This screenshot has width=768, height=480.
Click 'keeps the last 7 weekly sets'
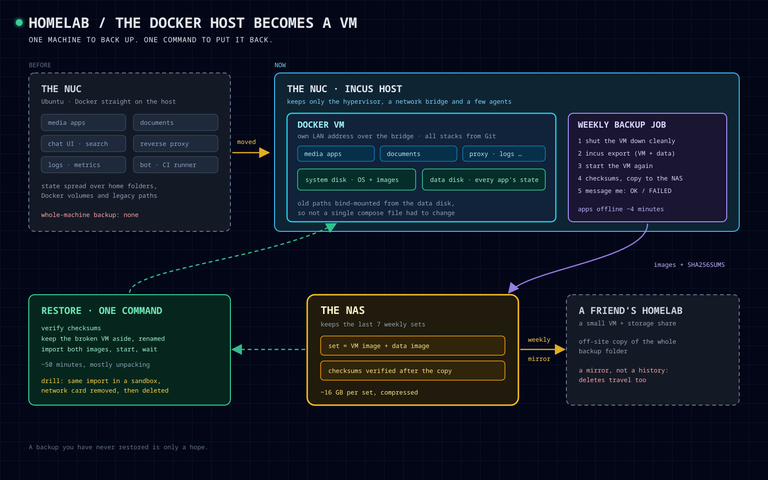(x=373, y=324)
